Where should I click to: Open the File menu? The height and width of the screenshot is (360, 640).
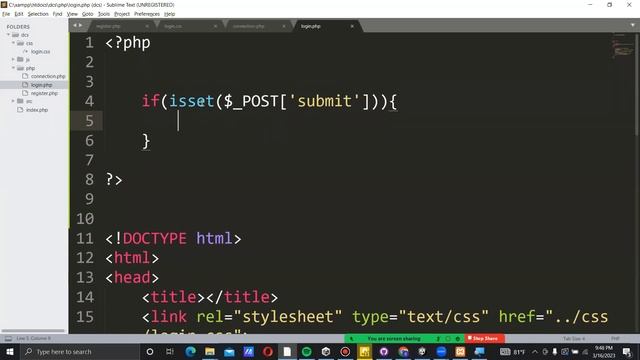point(6,14)
